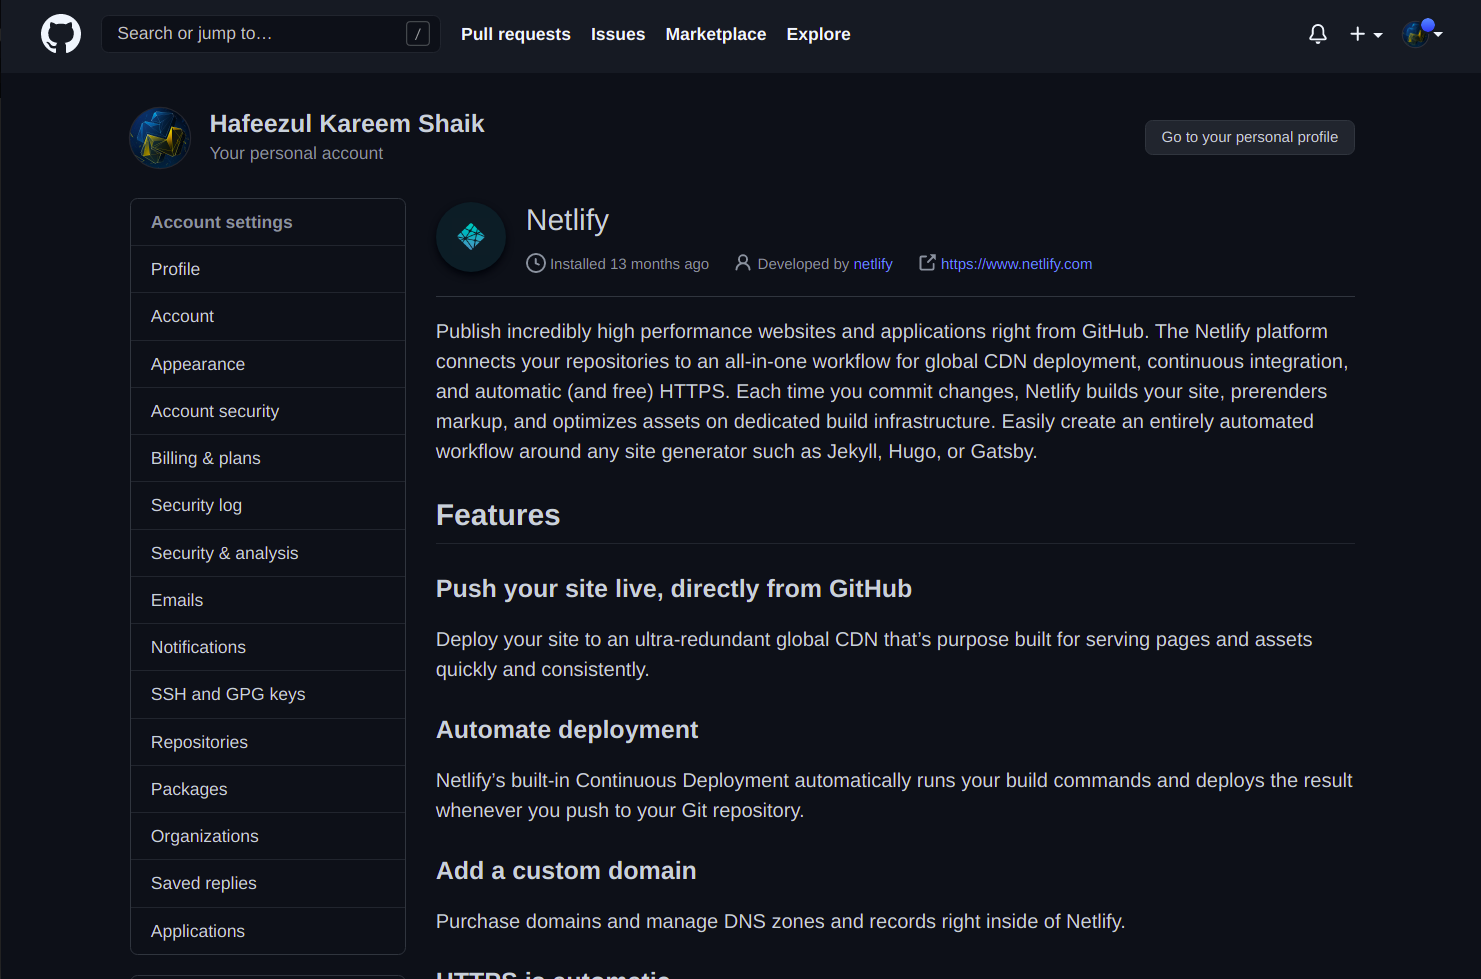Go to Saved replies settings
This screenshot has width=1481, height=979.
tap(268, 883)
